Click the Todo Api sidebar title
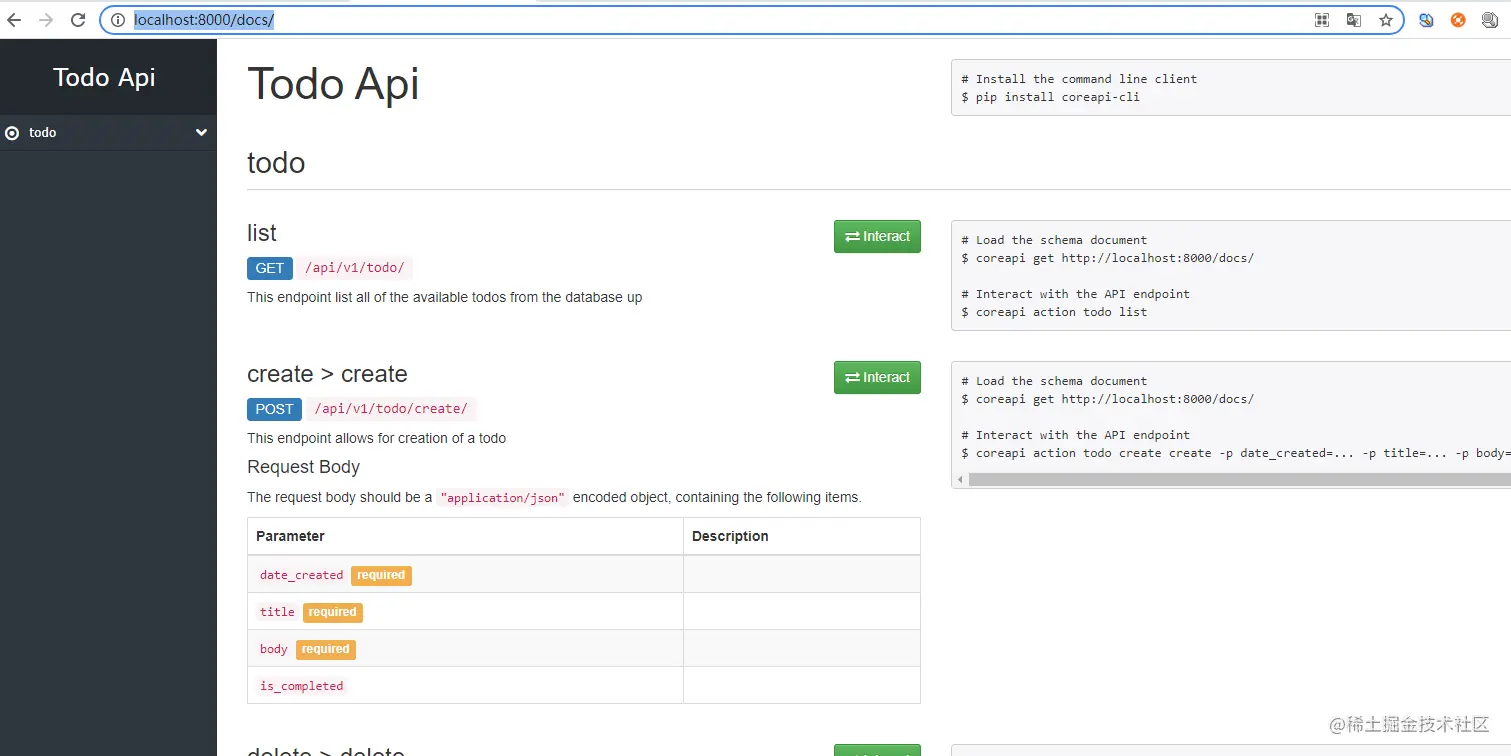Image resolution: width=1511 pixels, height=756 pixels. point(104,77)
